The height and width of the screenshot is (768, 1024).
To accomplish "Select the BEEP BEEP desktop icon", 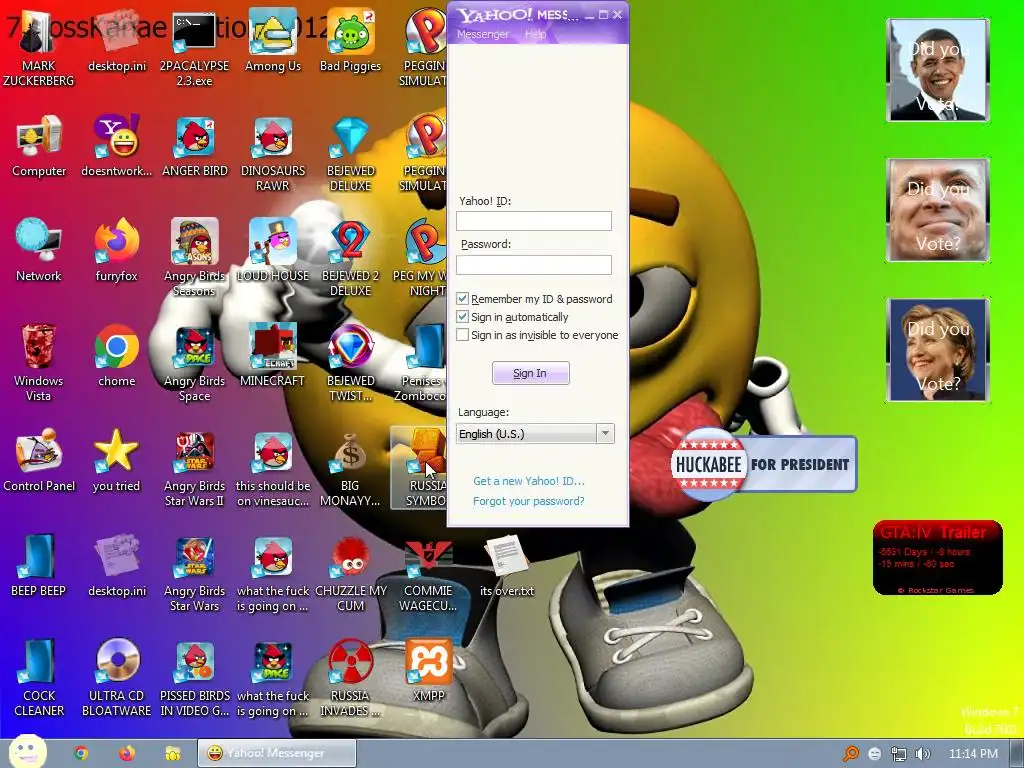I will (x=39, y=567).
